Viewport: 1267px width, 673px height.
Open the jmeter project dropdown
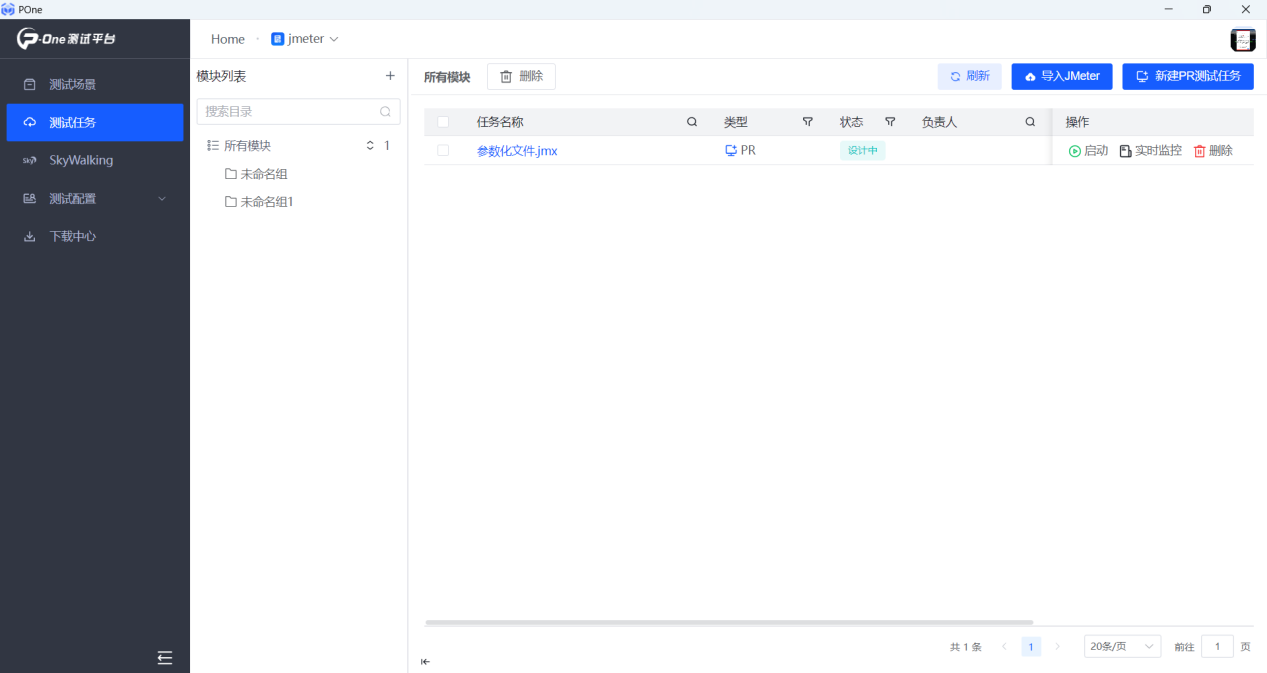pyautogui.click(x=305, y=39)
